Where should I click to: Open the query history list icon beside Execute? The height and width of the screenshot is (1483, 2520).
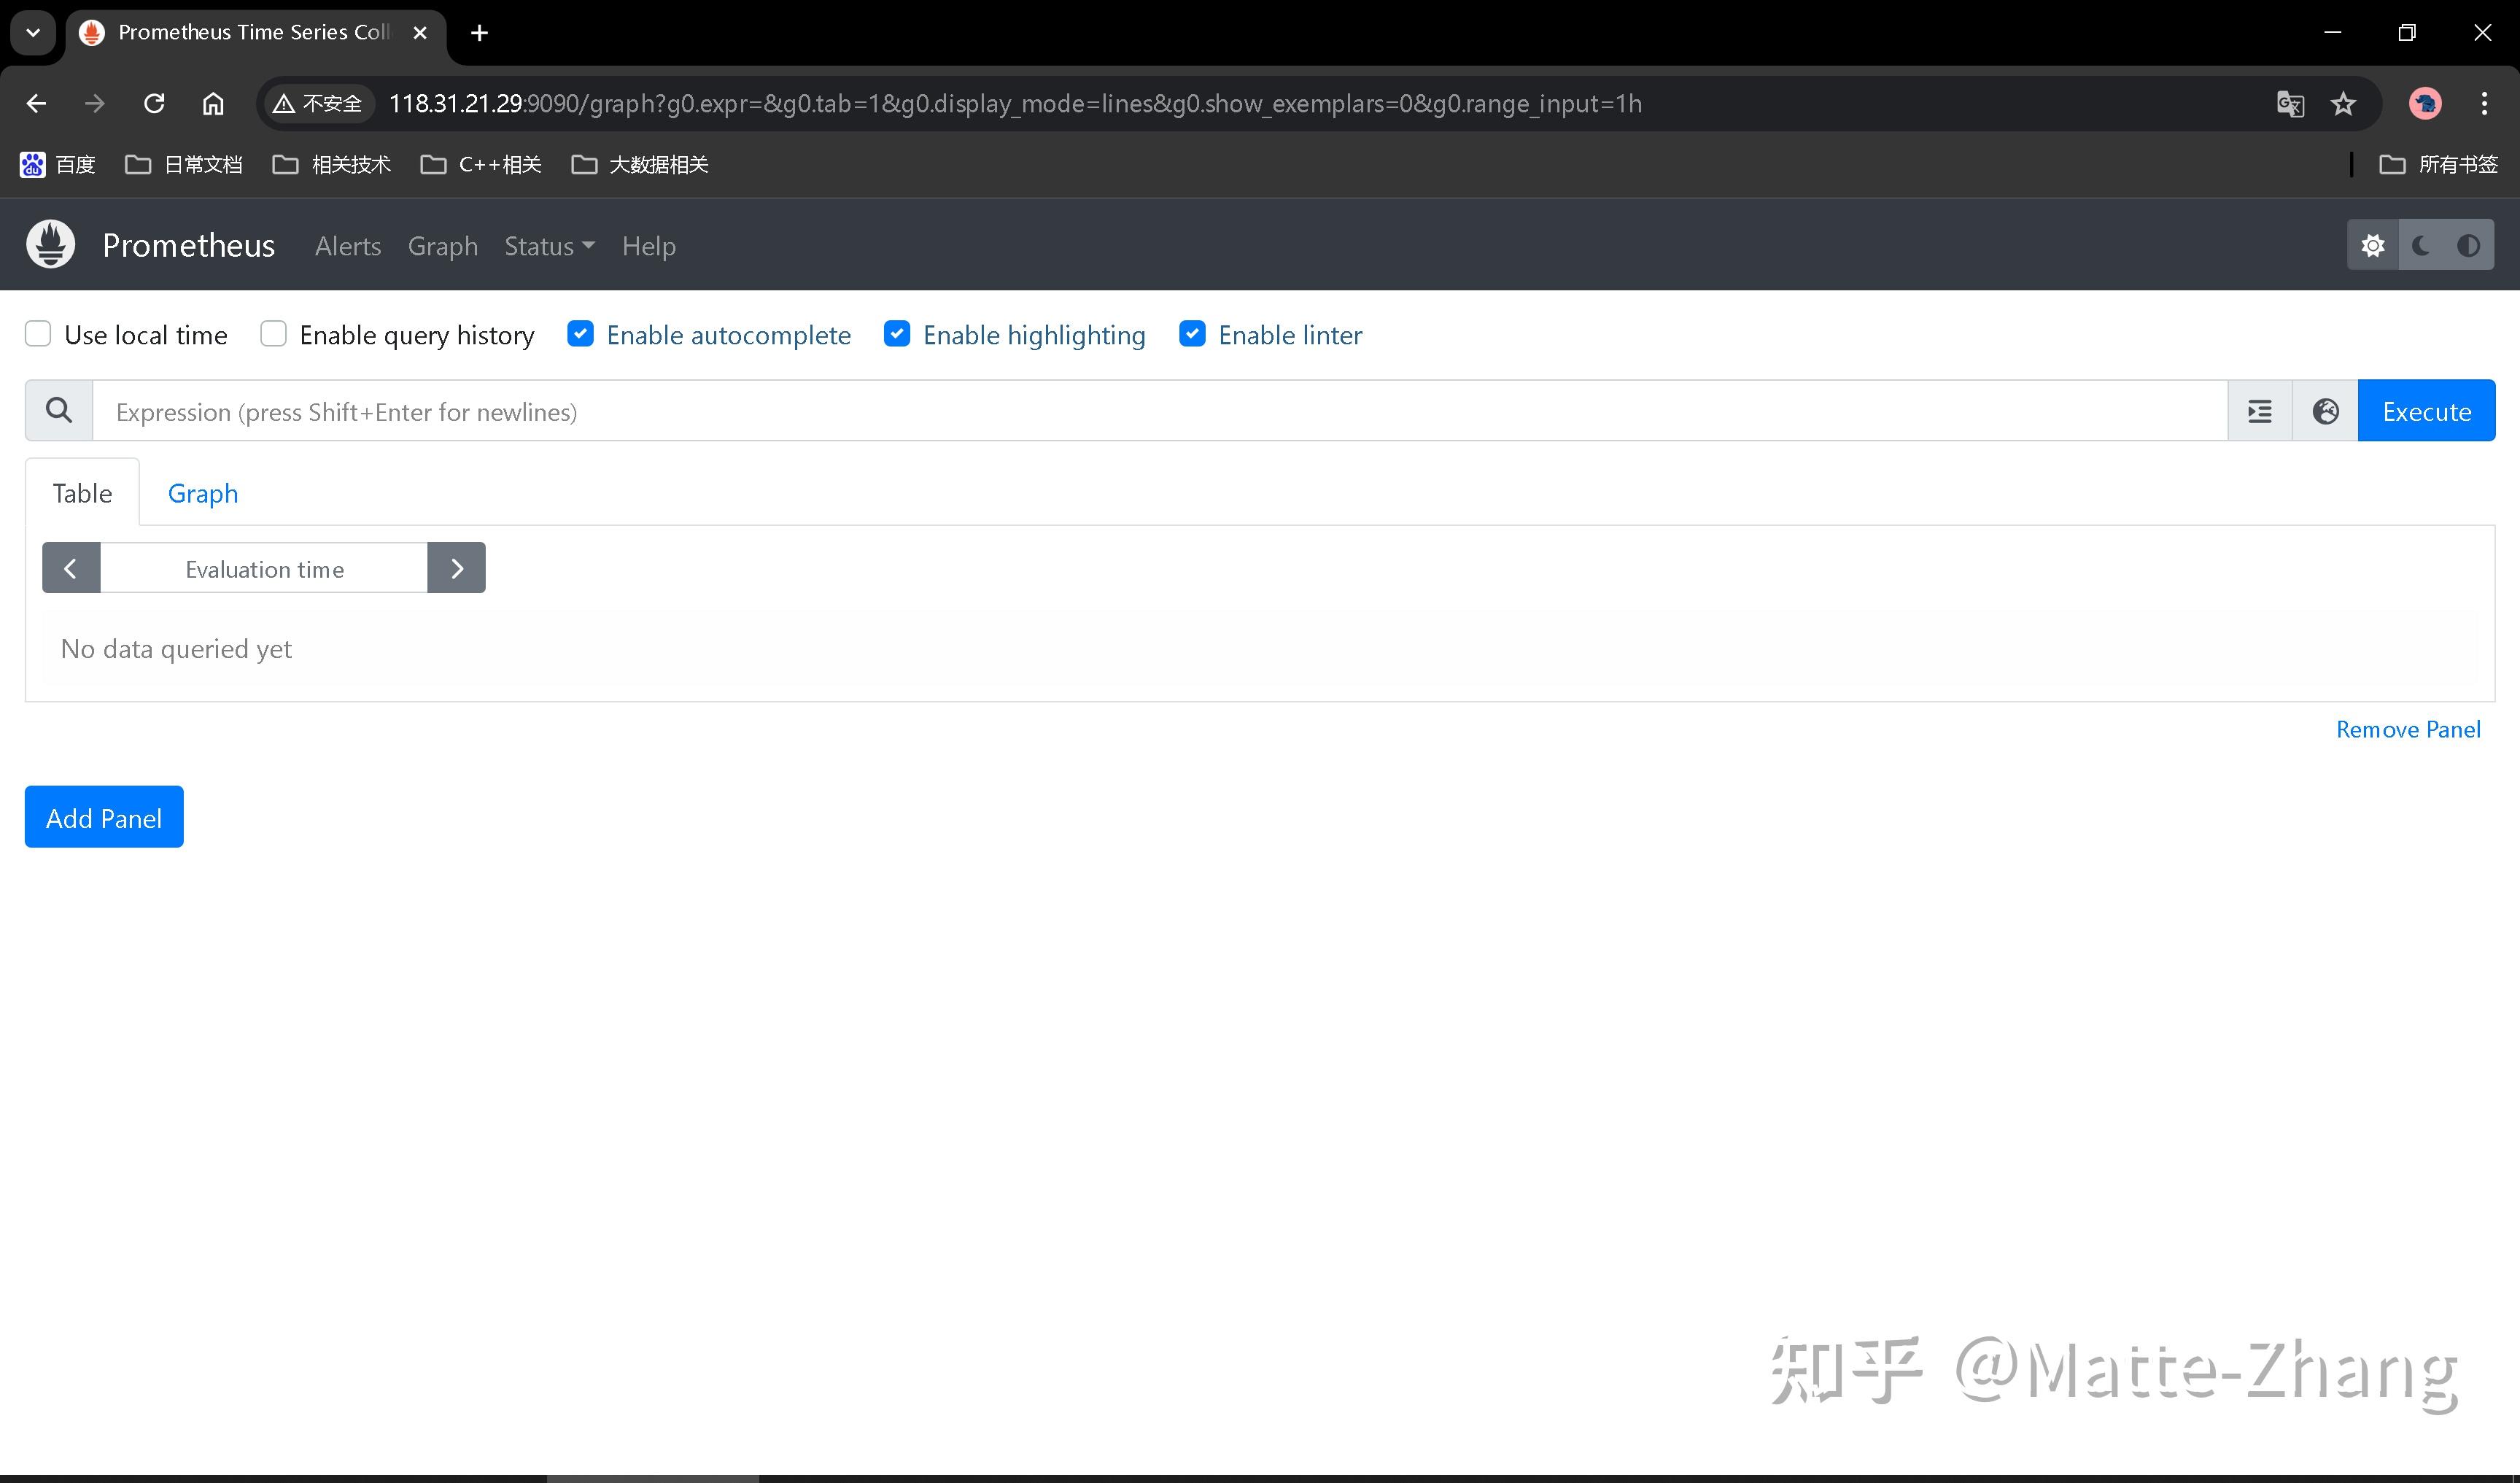2259,410
